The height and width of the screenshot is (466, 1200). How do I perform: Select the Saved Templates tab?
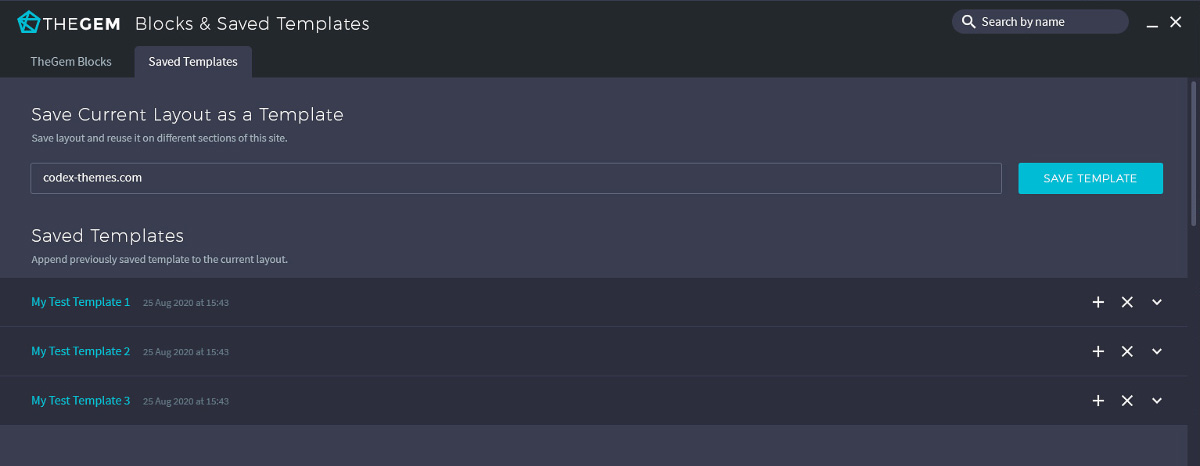click(x=193, y=62)
